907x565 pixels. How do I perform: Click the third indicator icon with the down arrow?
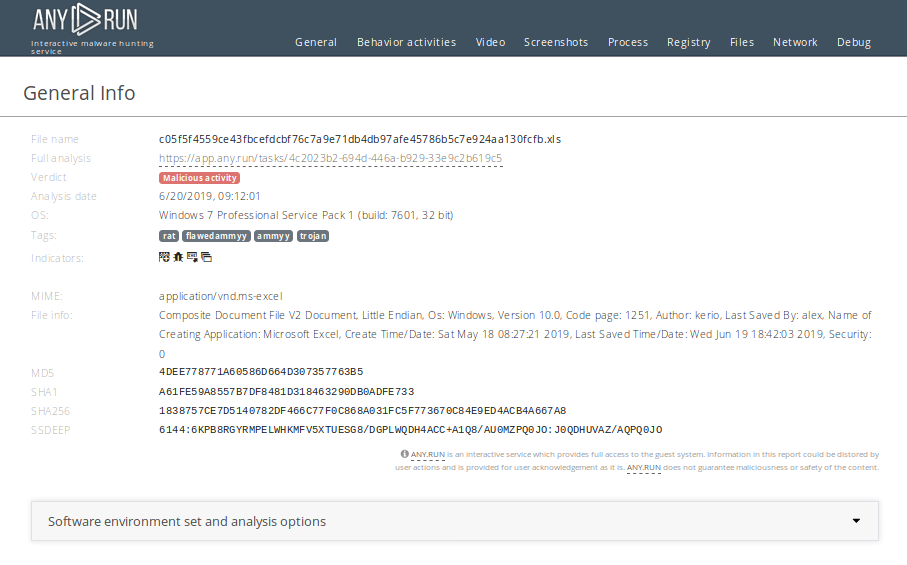pyautogui.click(x=192, y=257)
